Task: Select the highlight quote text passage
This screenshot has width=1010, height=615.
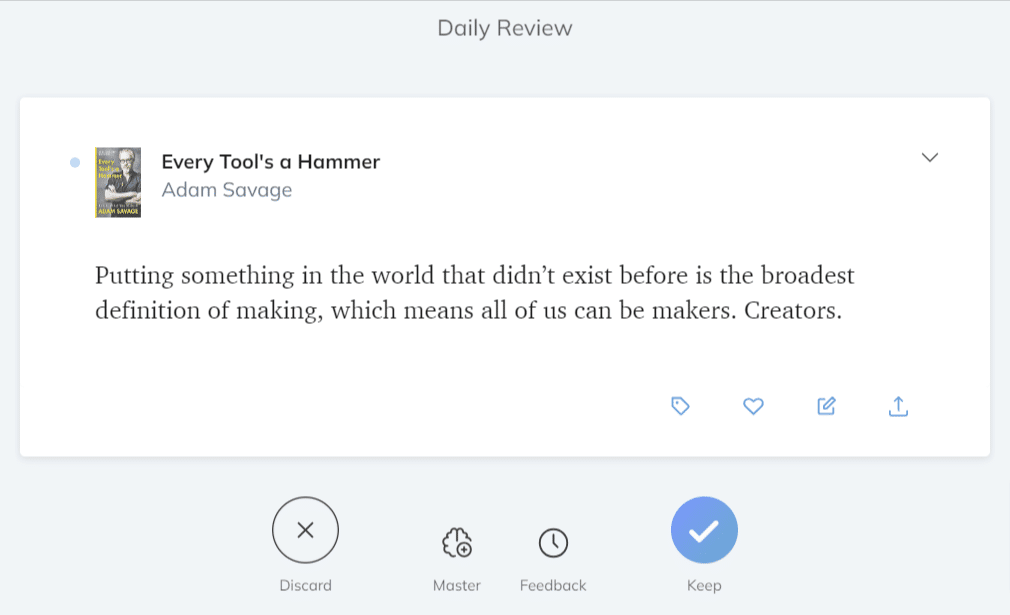Action: (x=475, y=293)
